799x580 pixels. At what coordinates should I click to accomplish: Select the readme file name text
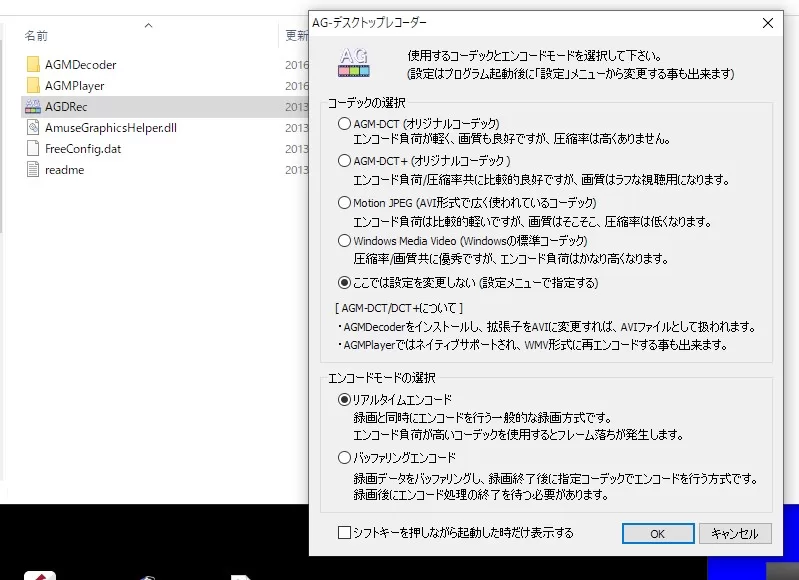coord(65,170)
